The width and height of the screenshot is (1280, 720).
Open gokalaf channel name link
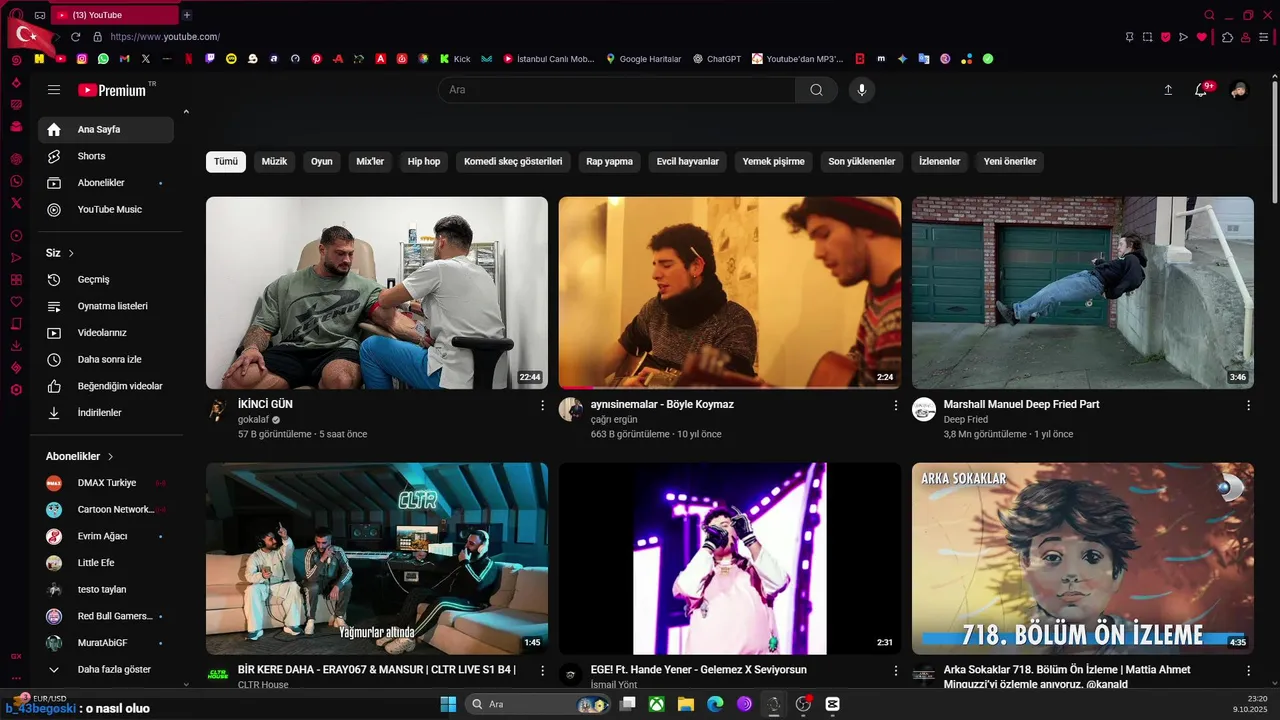pyautogui.click(x=254, y=420)
